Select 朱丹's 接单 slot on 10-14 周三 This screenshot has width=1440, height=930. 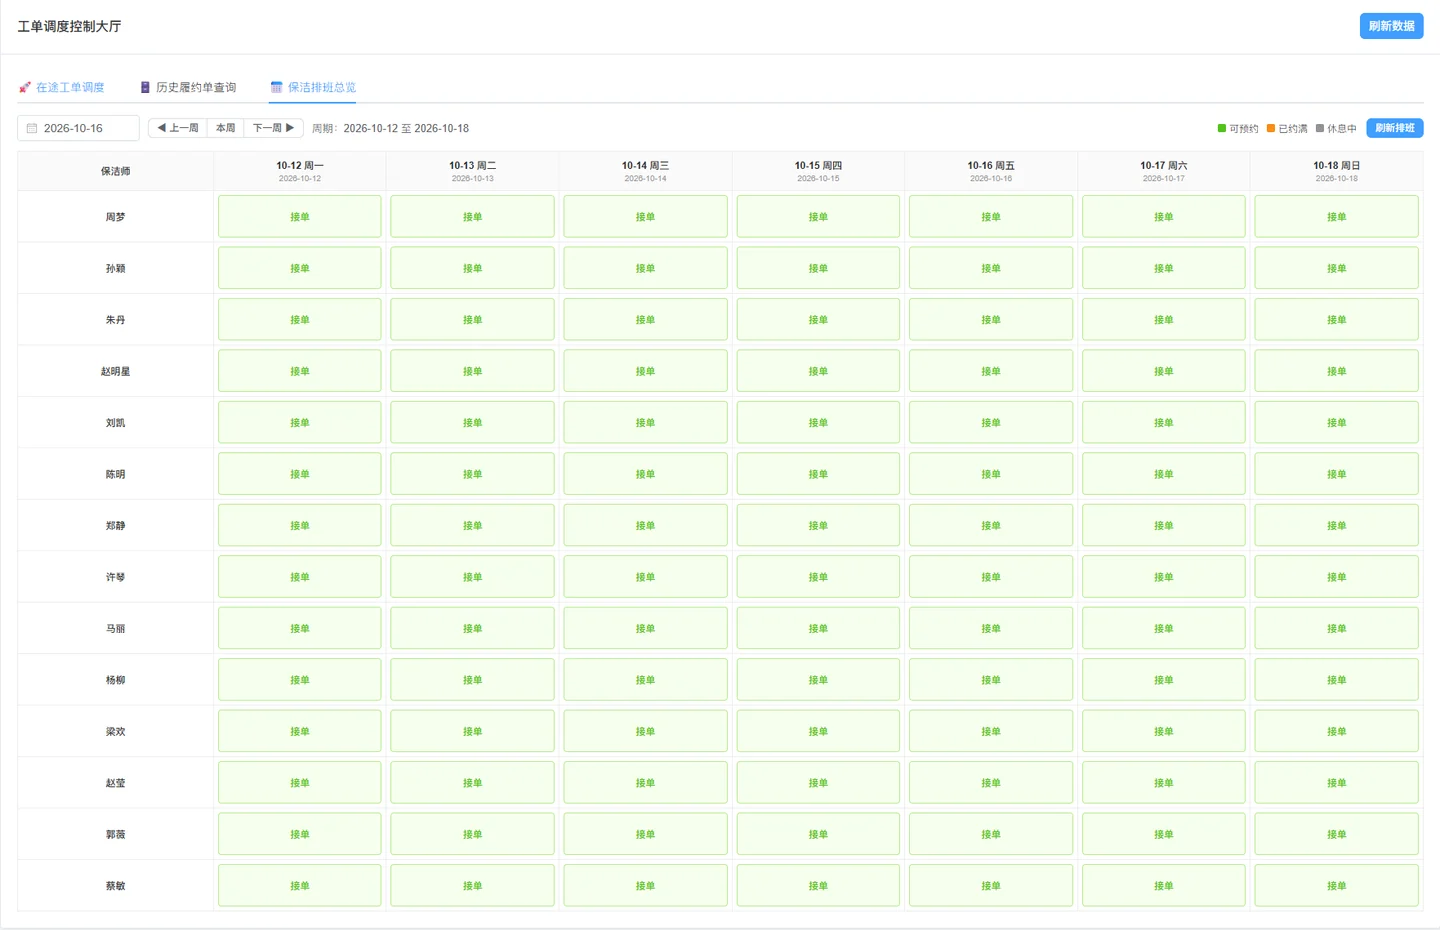point(645,319)
